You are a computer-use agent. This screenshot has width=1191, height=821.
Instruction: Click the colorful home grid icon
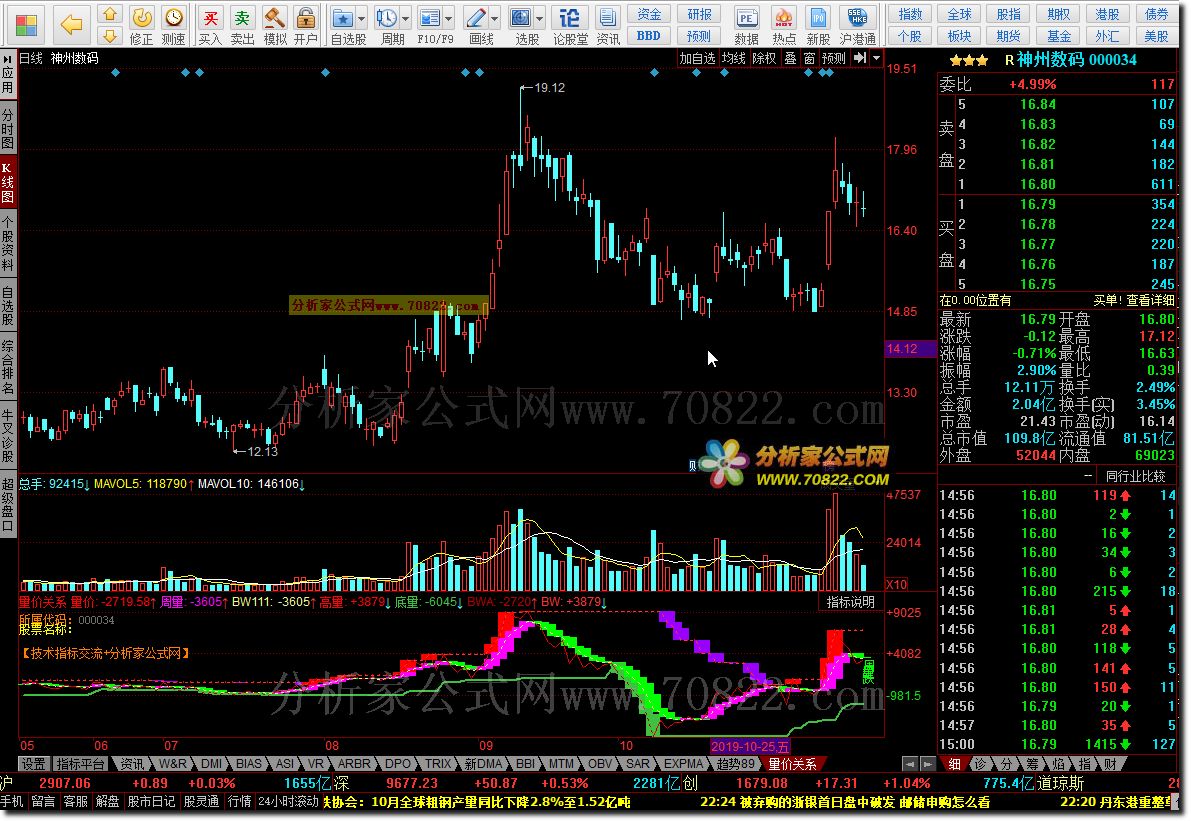(26, 24)
